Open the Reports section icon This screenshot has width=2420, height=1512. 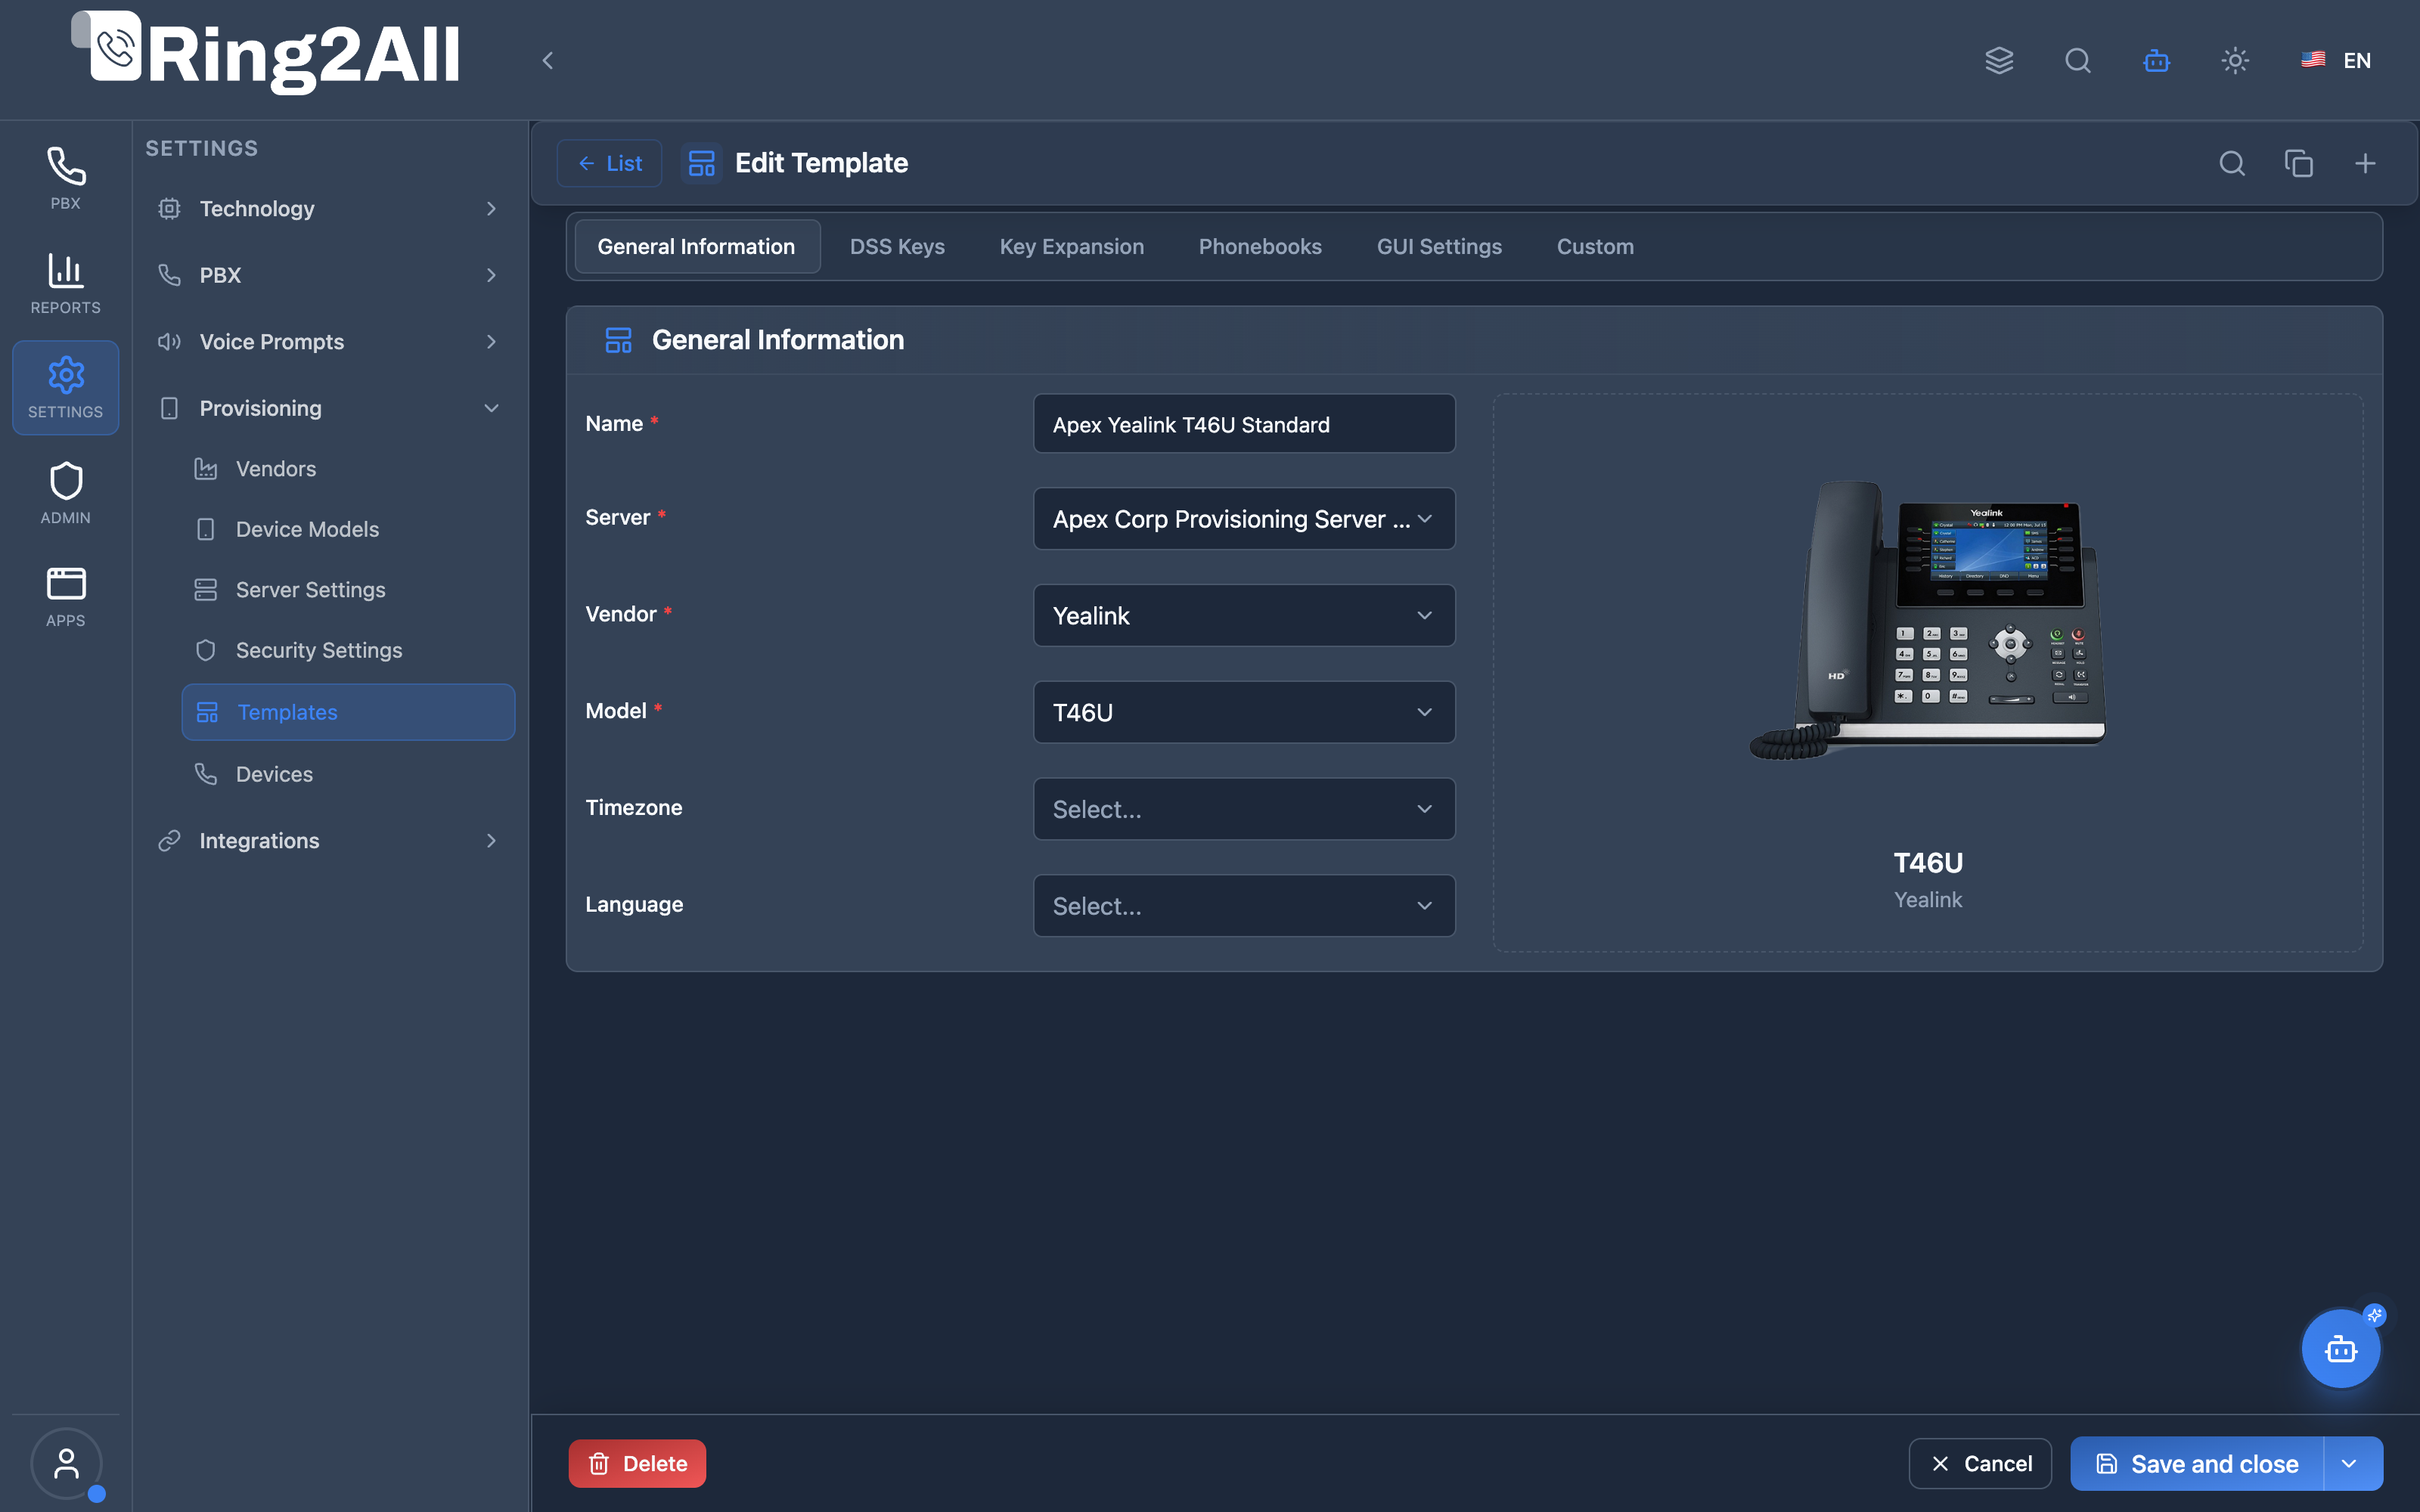[65, 283]
